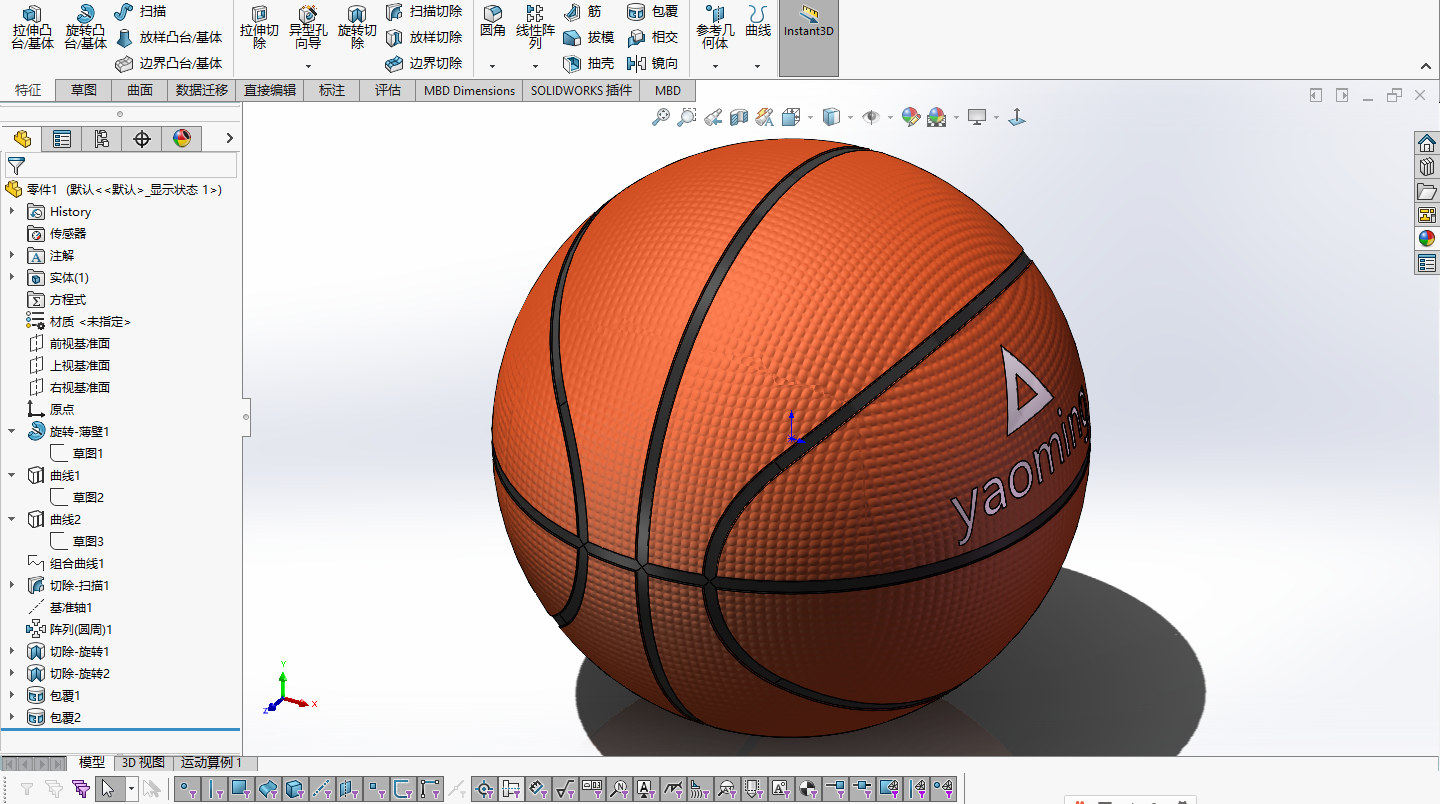
Task: Open the MBD Dimensions tab
Action: (469, 90)
